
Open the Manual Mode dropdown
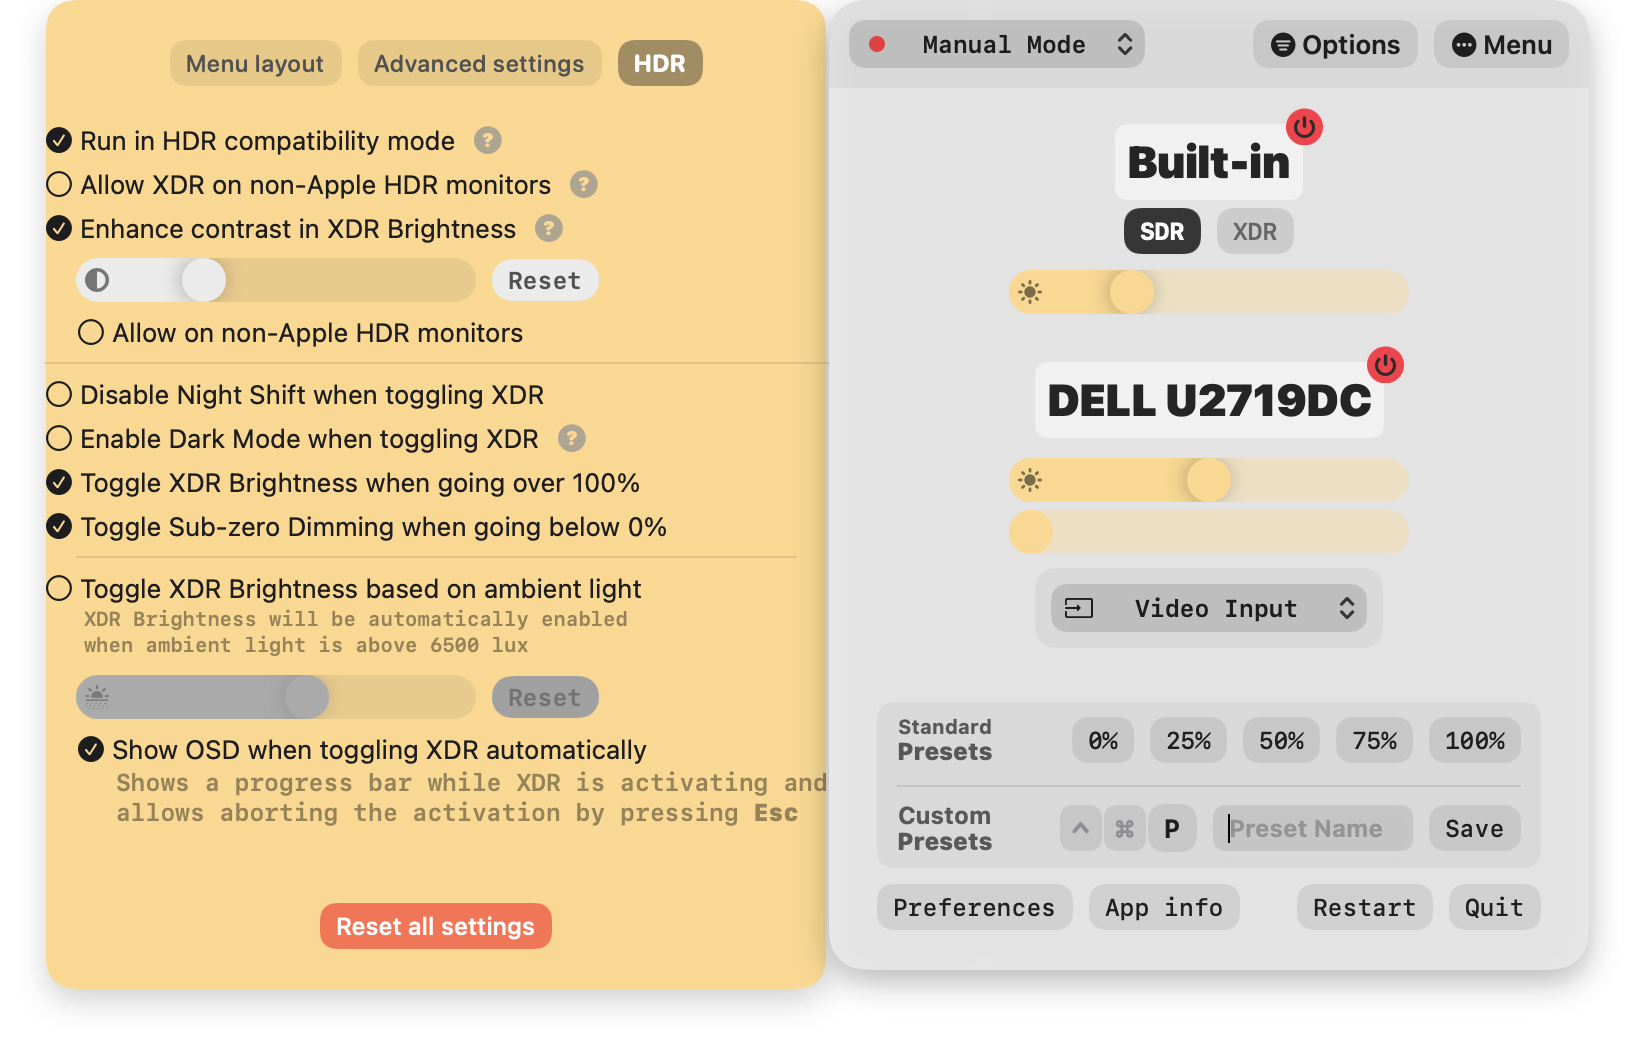point(997,45)
